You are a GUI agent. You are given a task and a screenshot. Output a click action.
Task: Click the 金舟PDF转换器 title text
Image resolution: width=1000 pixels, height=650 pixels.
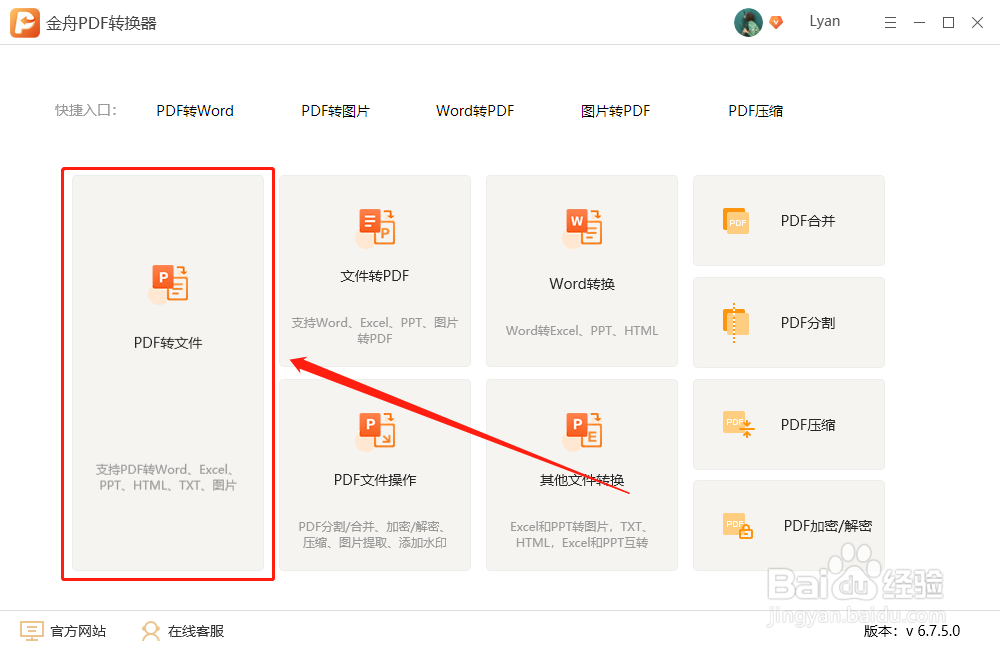coord(101,24)
